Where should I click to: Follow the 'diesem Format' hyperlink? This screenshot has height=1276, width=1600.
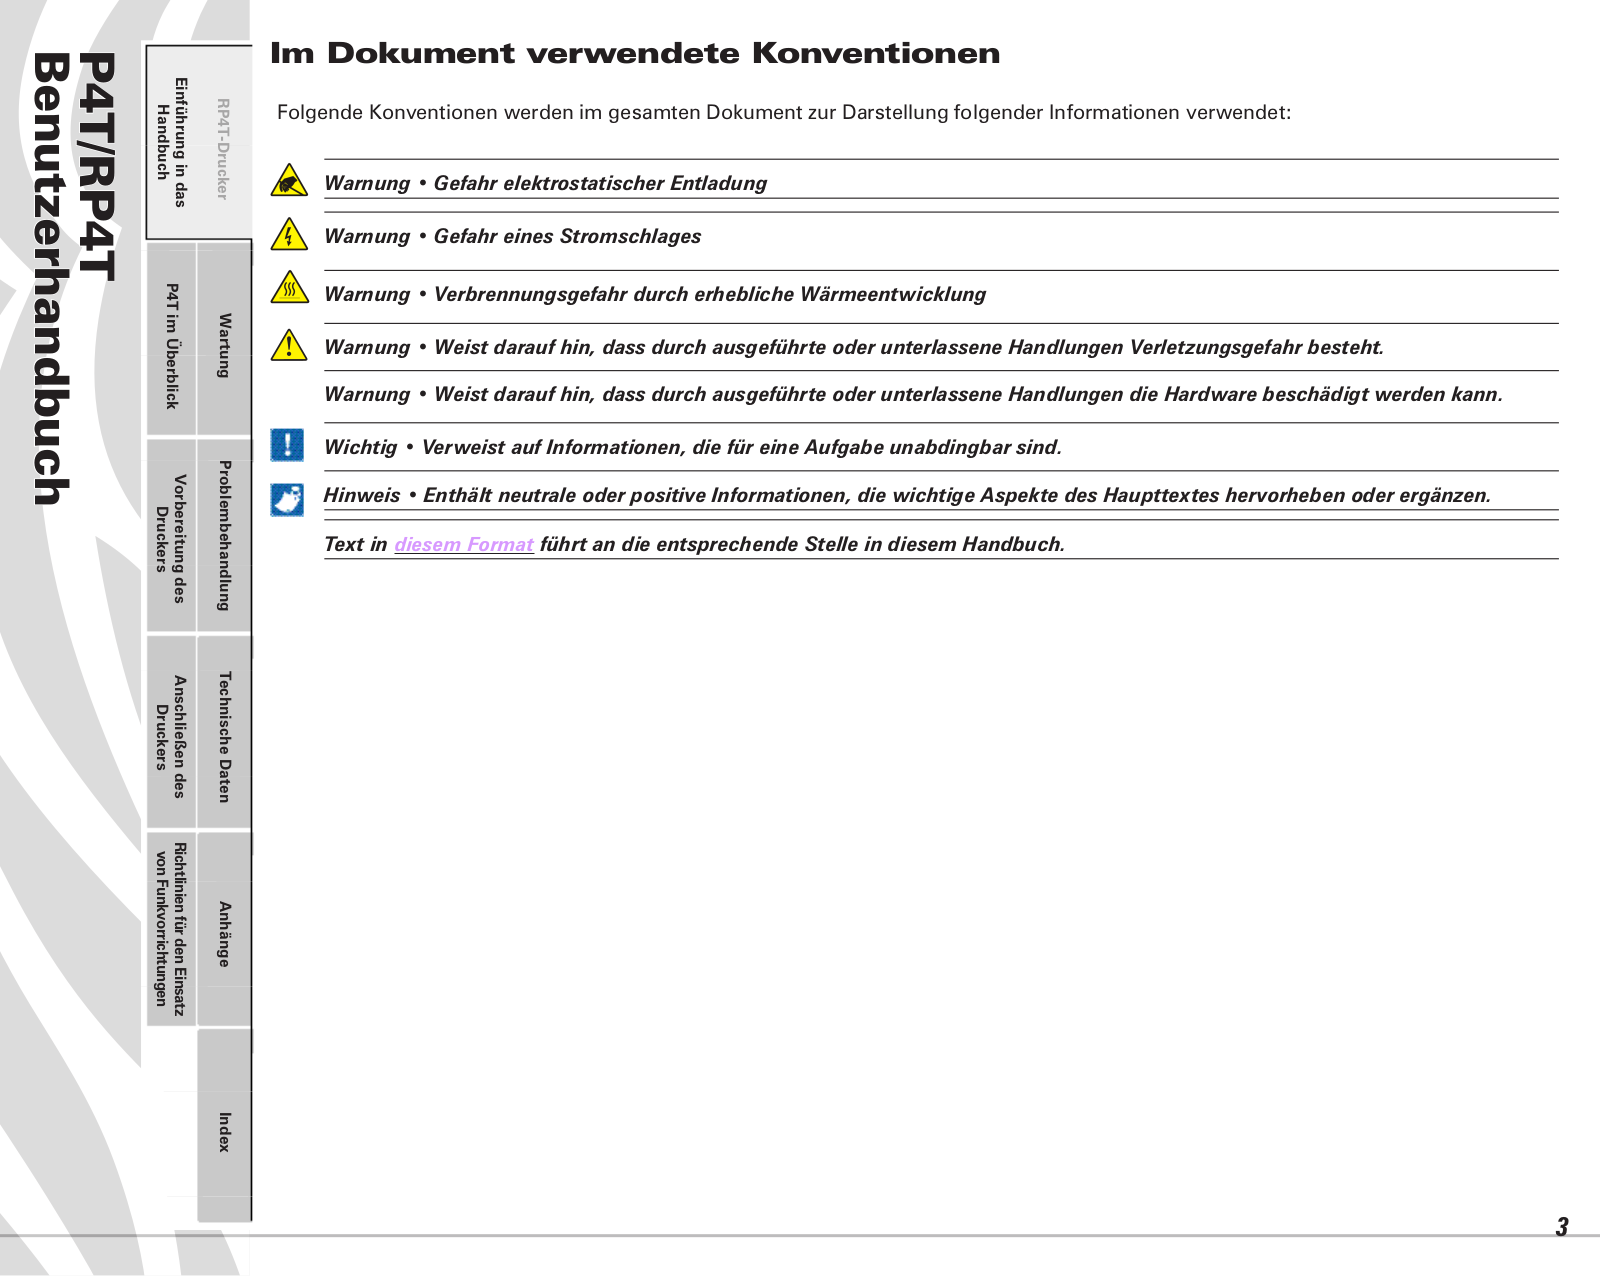click(464, 544)
